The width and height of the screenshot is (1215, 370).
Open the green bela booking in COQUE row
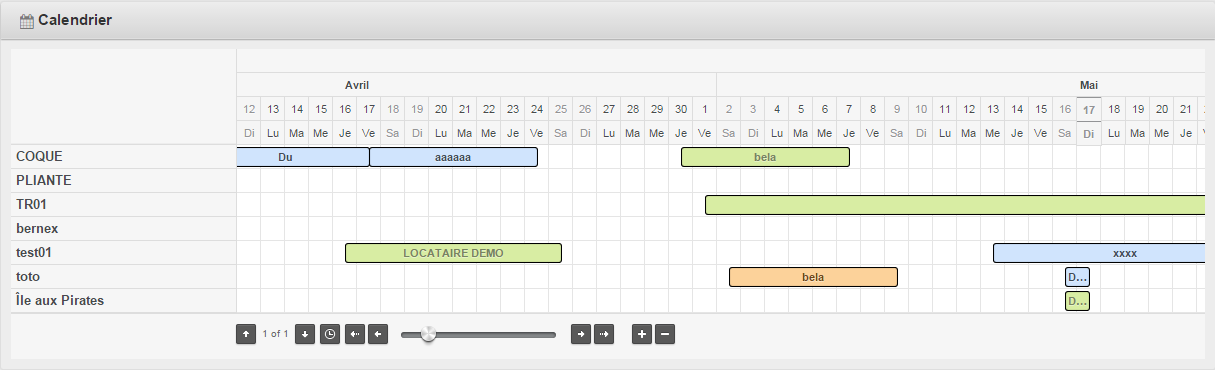[765, 157]
